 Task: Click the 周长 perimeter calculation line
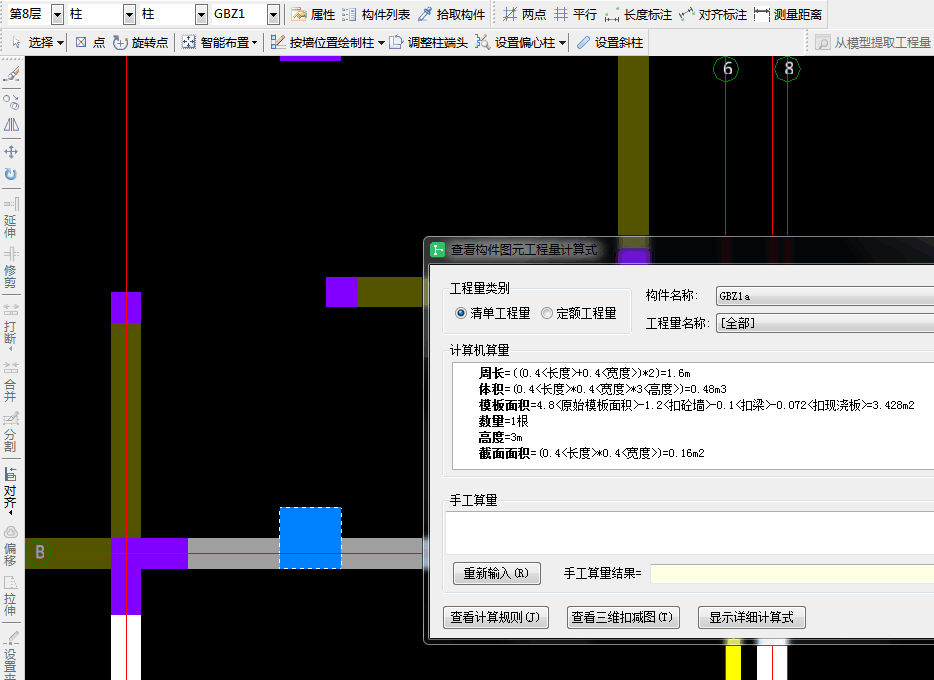click(584, 373)
